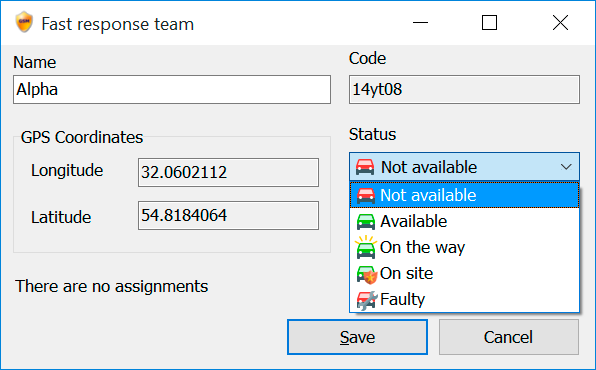Viewport: 596px width, 370px height.
Task: Click the orange shield app icon in title bar
Action: coord(24,23)
